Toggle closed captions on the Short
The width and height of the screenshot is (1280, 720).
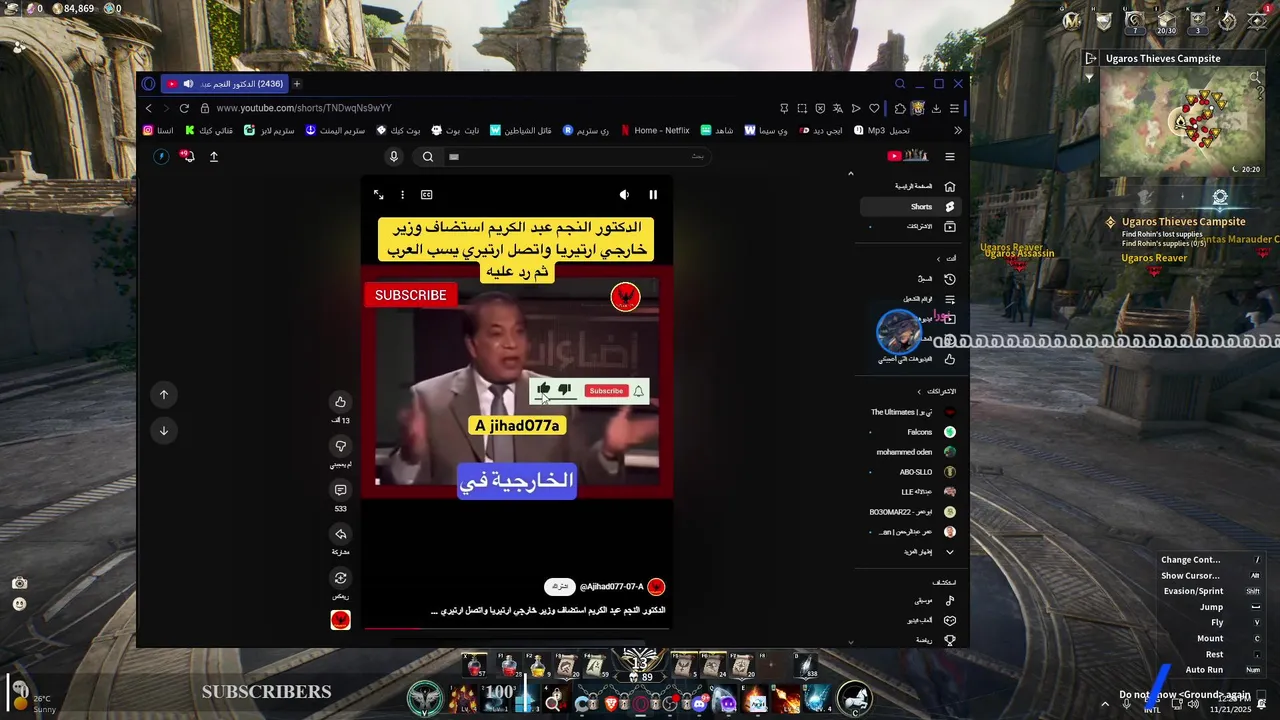point(426,195)
